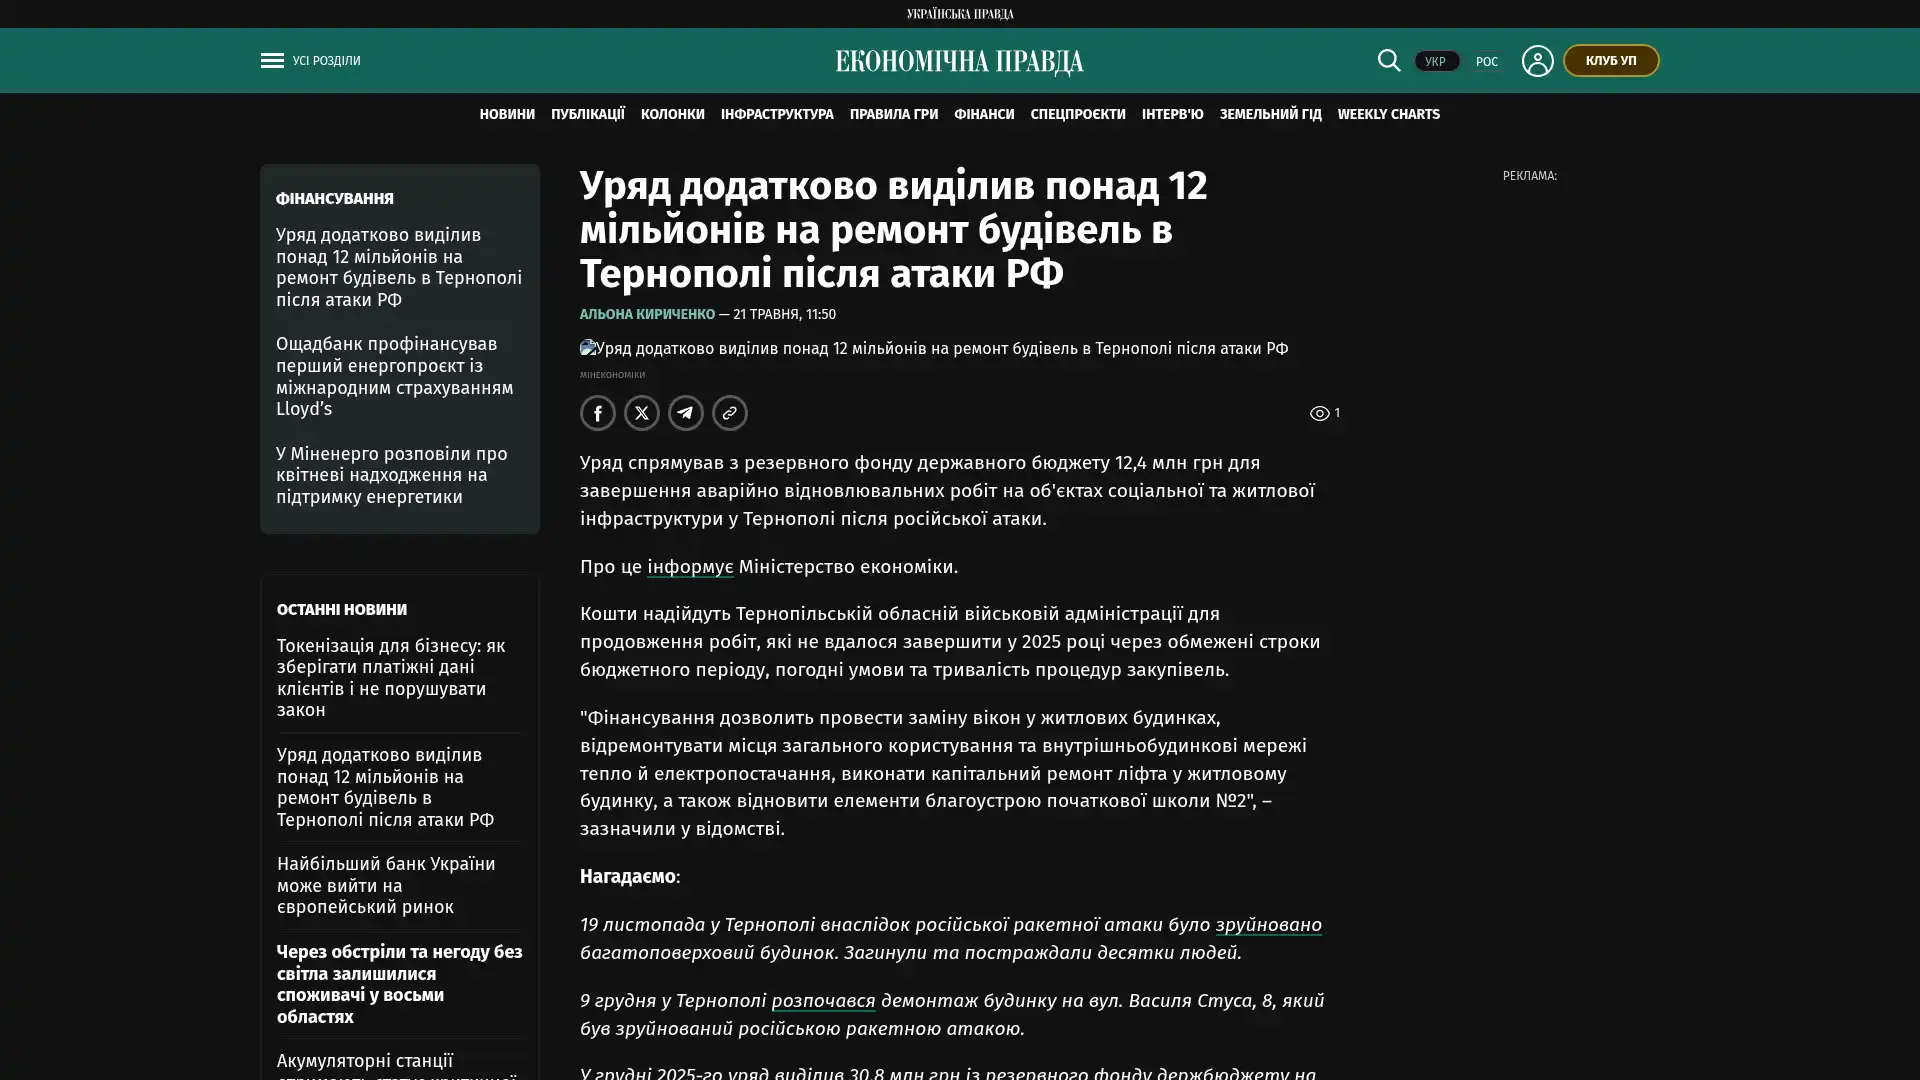This screenshot has width=1920, height=1080.
Task: Go to the Фінанси section
Action: coord(984,115)
